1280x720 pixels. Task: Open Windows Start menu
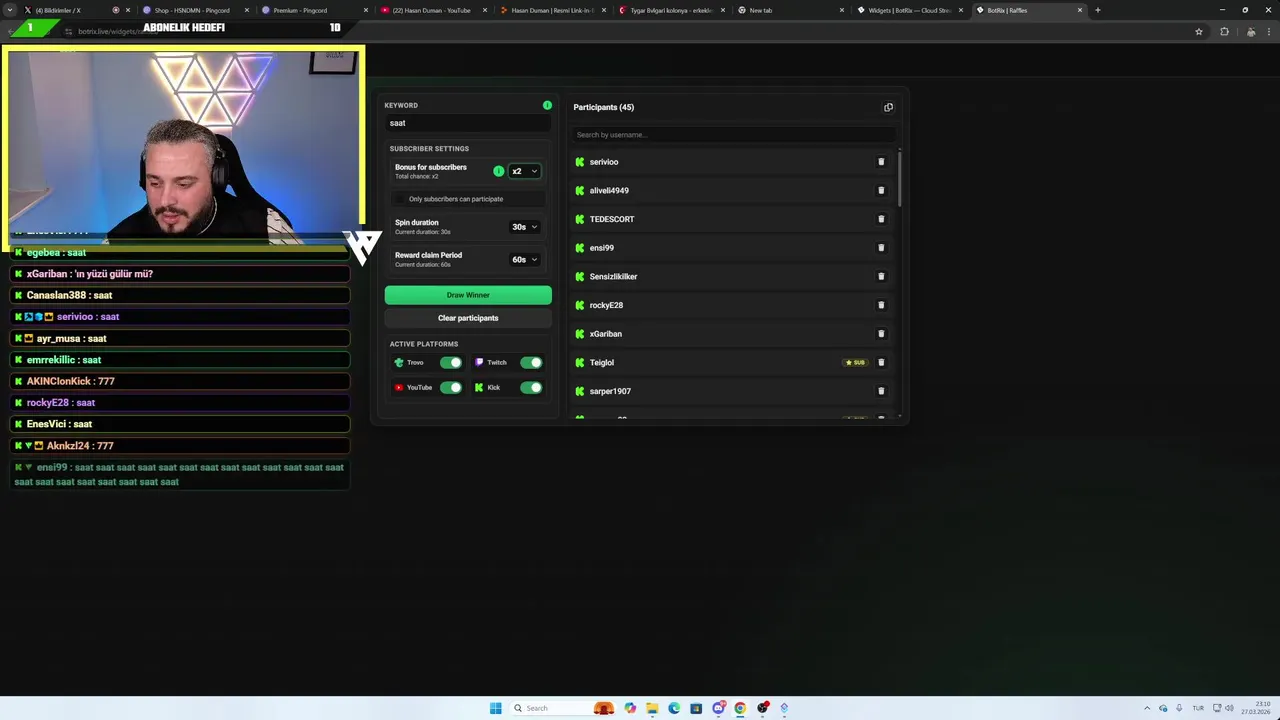pos(496,708)
